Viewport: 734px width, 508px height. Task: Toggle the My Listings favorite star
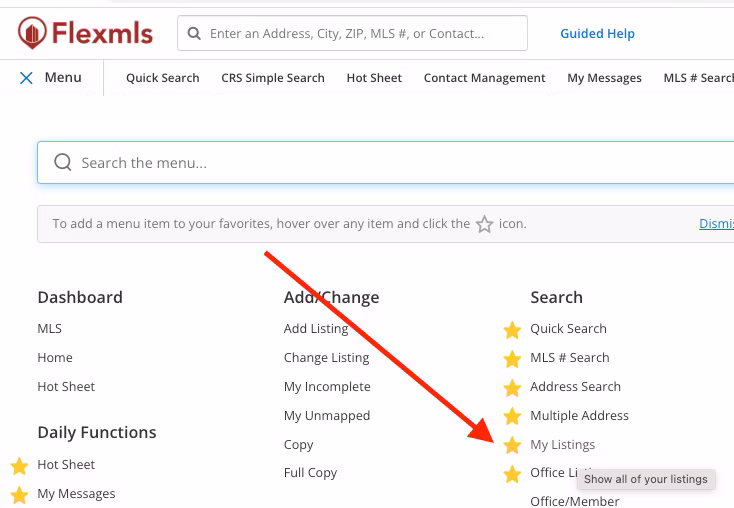pos(512,445)
